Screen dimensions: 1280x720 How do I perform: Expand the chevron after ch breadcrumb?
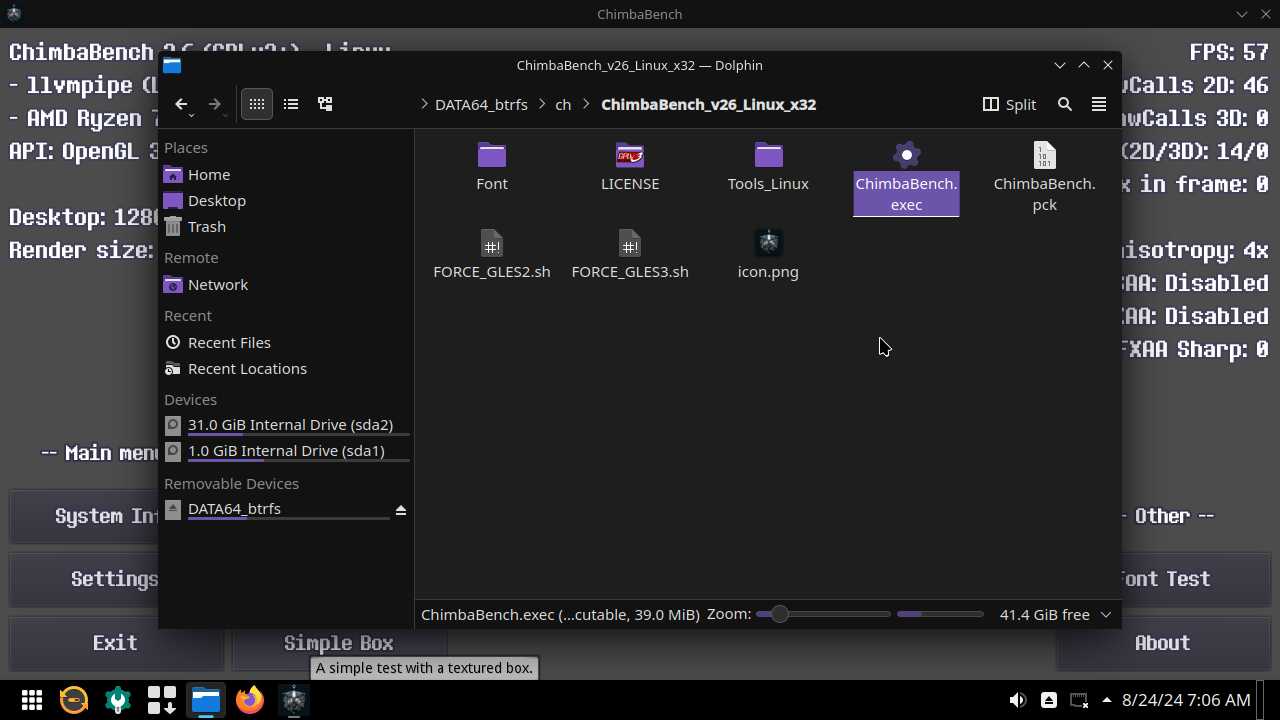tap(587, 104)
